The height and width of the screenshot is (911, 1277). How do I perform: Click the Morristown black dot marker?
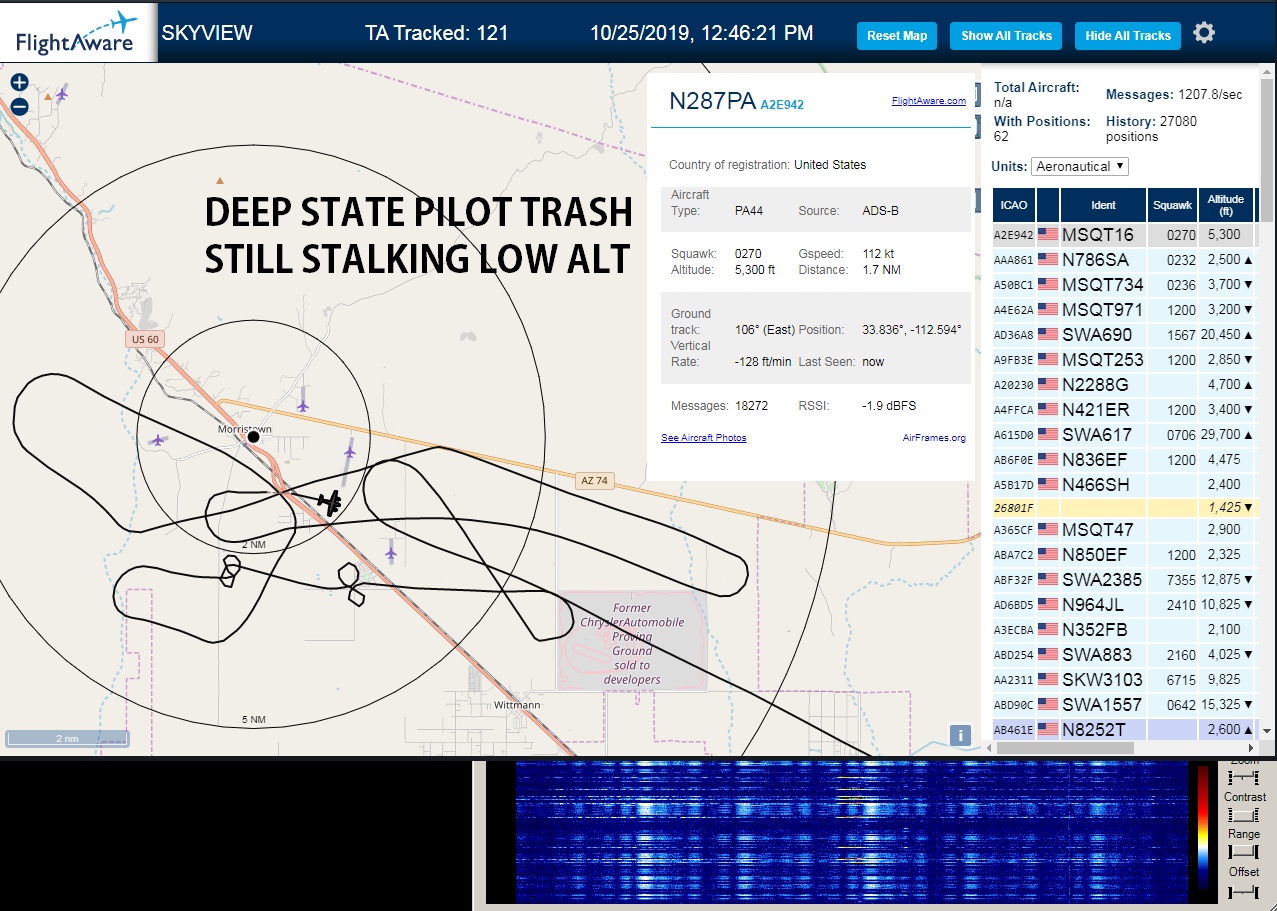[254, 437]
